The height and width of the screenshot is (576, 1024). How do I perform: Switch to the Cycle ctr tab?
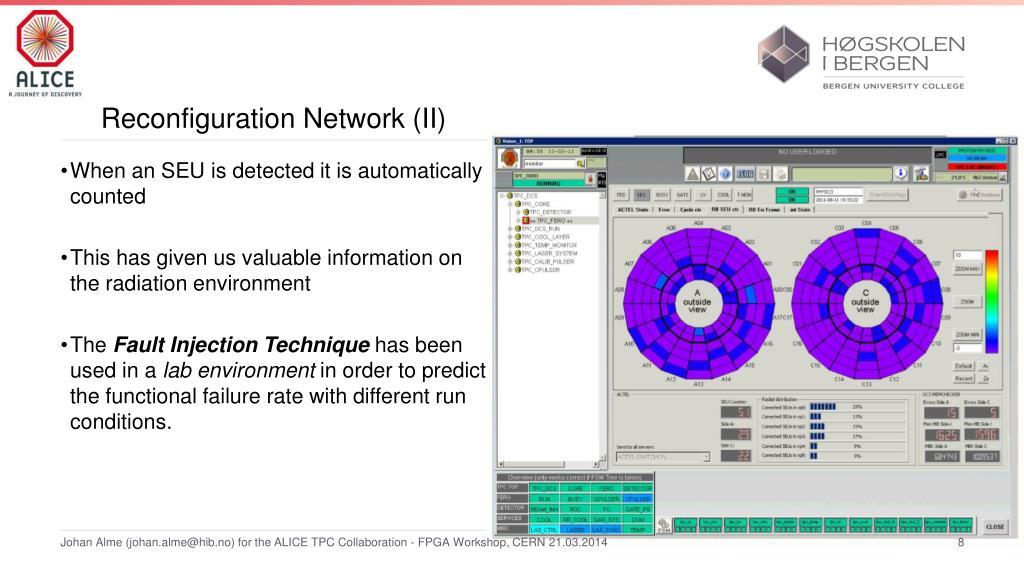click(690, 210)
